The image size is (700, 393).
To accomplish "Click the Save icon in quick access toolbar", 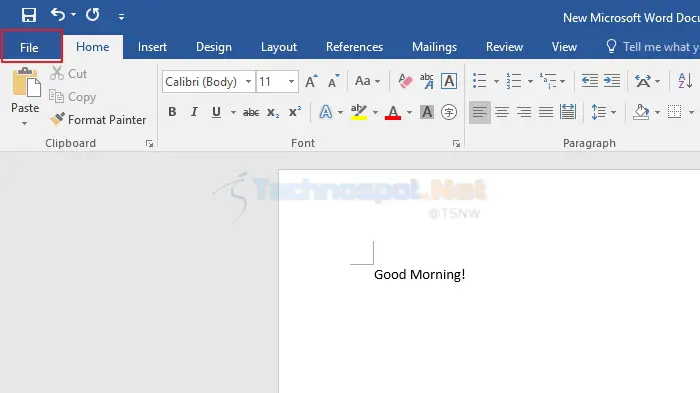I will (29, 15).
